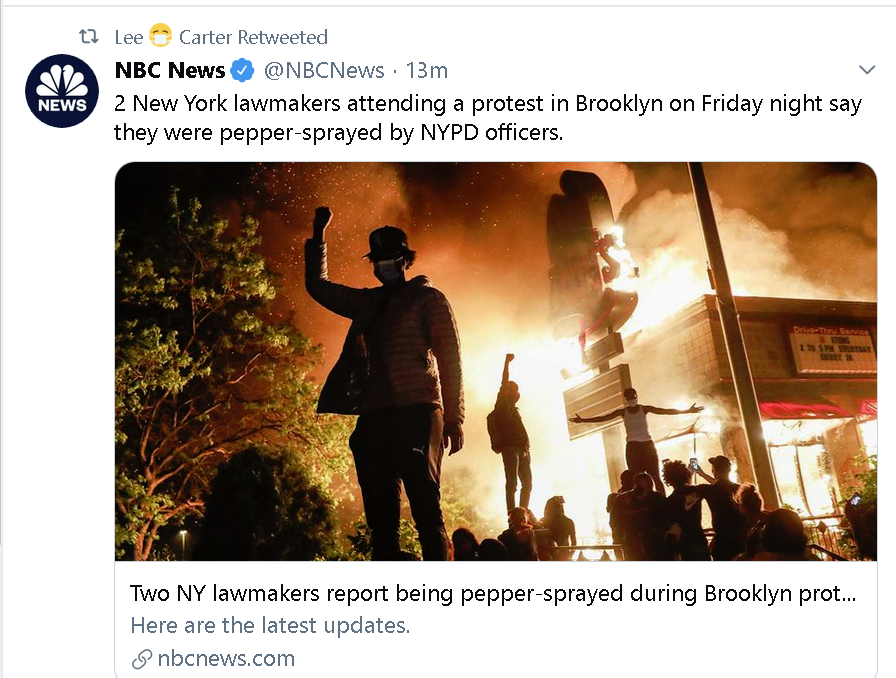Click the blue verified badge
Viewport: 896px width, 678px height.
(x=242, y=70)
